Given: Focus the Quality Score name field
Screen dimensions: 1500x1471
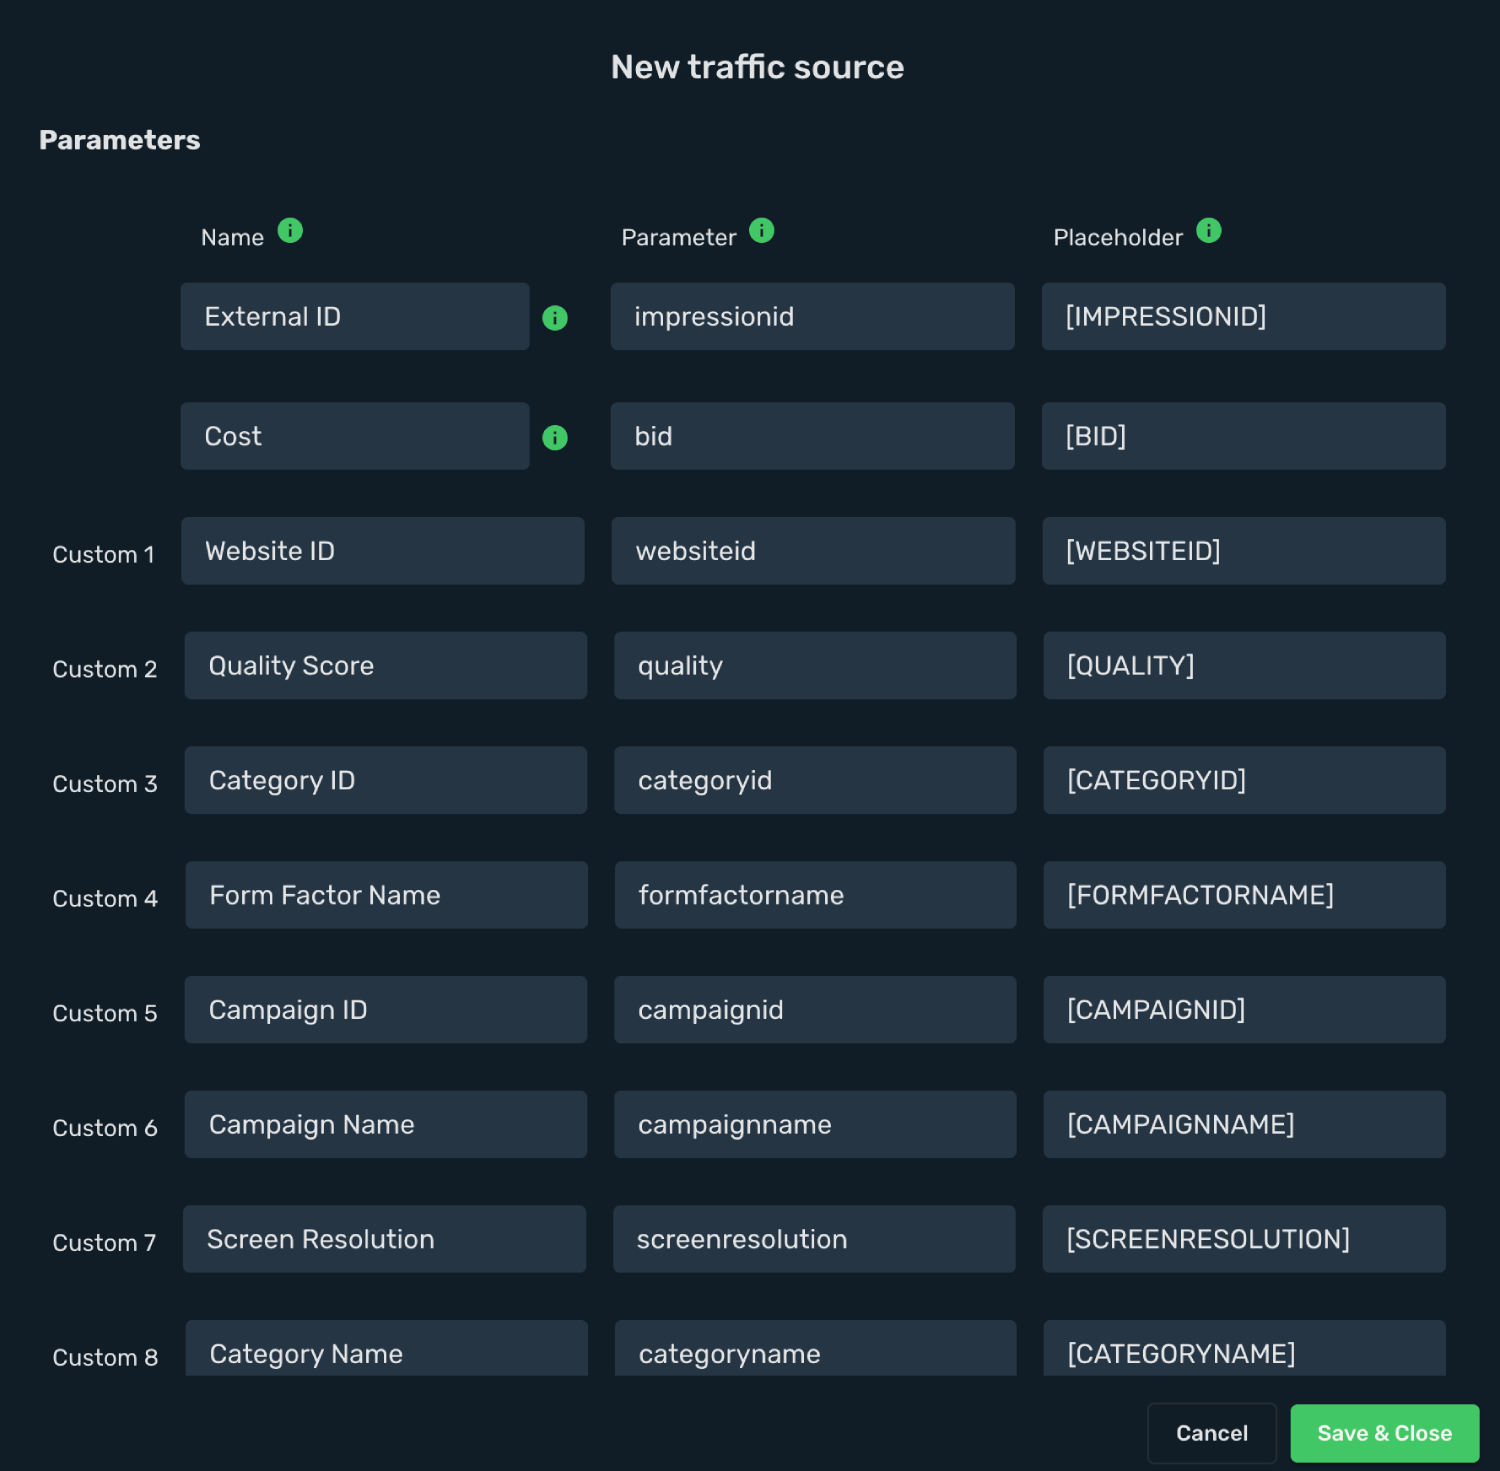Looking at the screenshot, I should tap(386, 666).
